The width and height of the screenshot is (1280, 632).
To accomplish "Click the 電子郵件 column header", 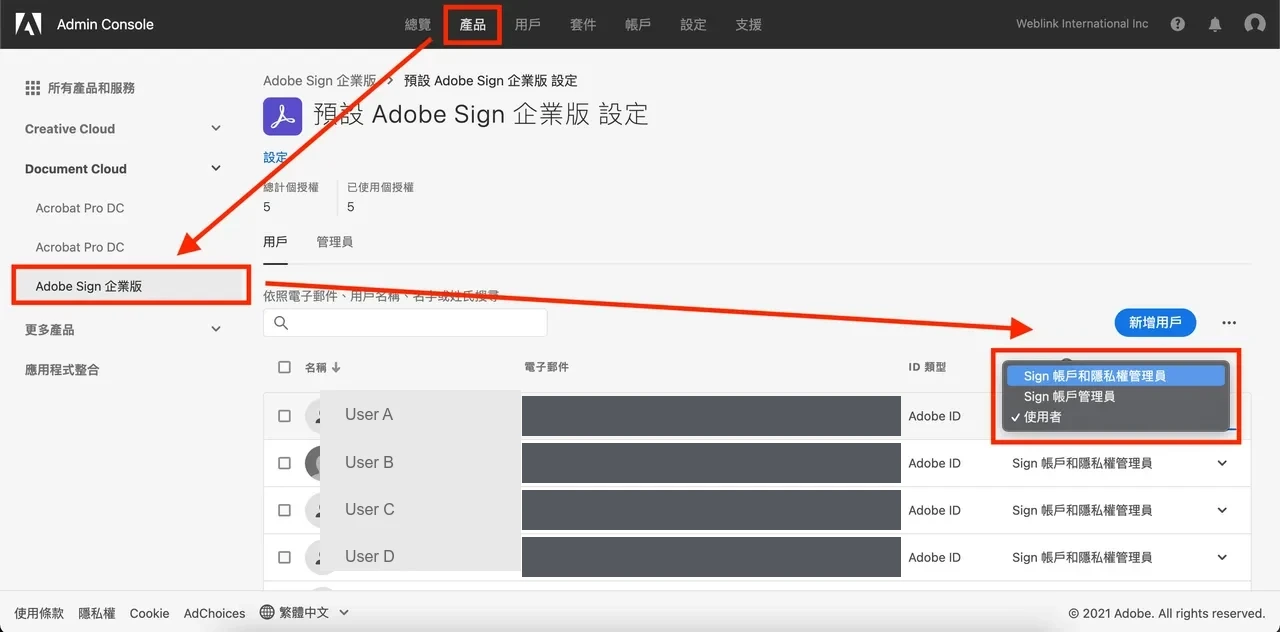I will tap(546, 367).
